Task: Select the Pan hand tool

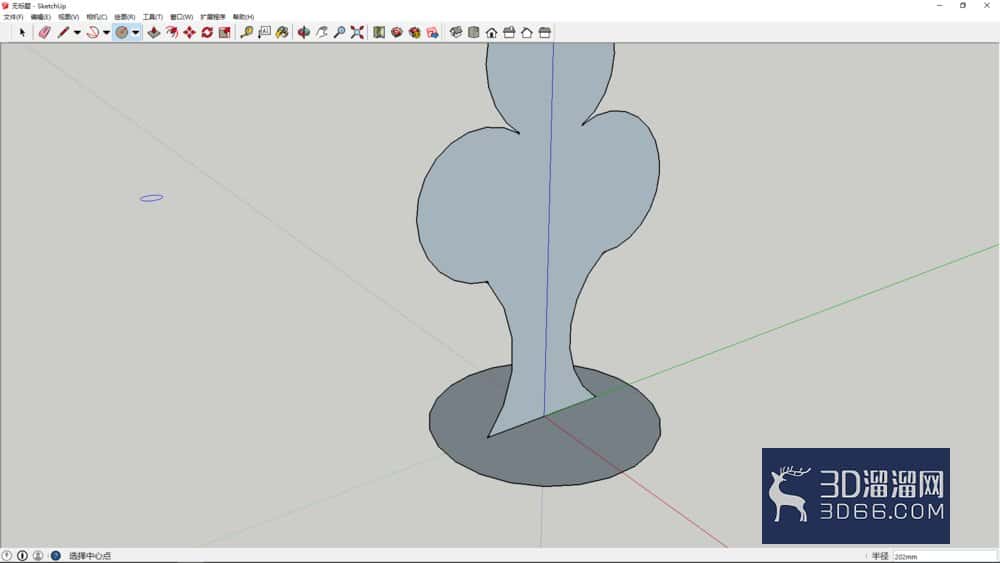Action: point(321,33)
